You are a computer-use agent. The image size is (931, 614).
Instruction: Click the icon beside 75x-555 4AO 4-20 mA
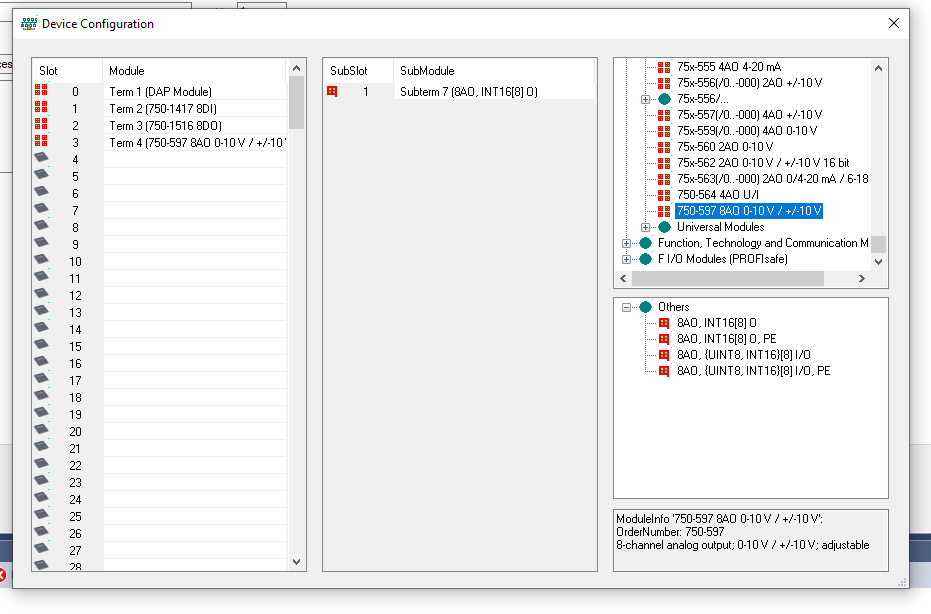664,67
